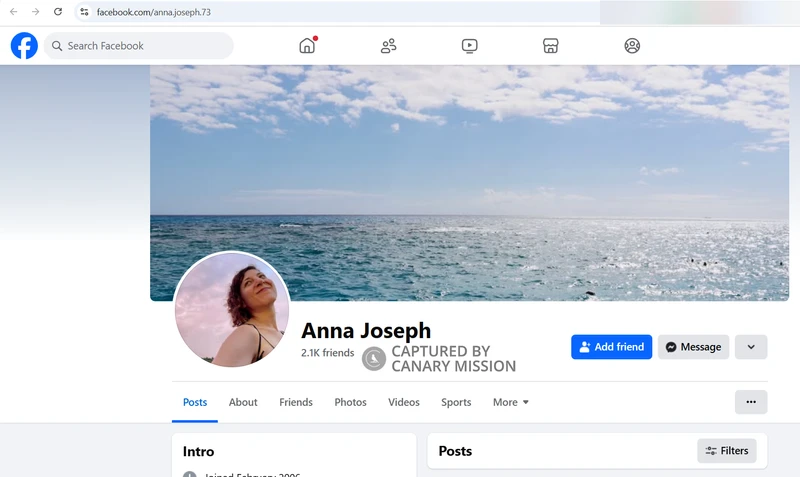Click the Message button
Screen dimensions: 800x477
[693, 347]
